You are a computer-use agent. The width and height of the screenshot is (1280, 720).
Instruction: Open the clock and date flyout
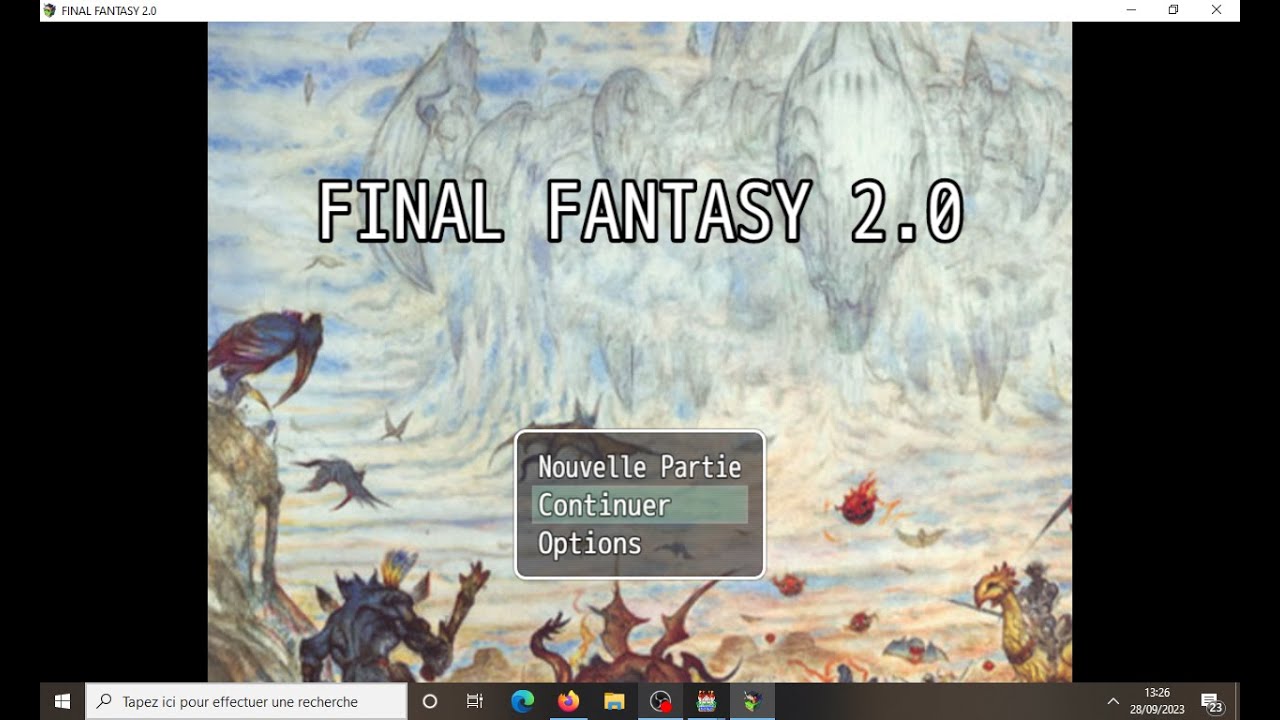tap(1157, 701)
